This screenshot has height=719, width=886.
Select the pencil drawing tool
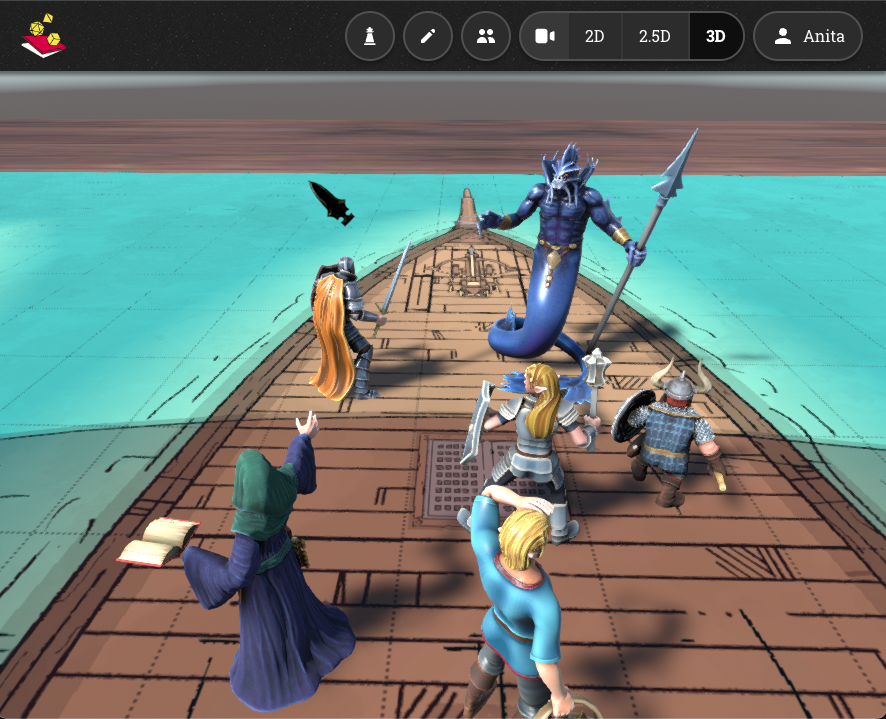[x=428, y=36]
